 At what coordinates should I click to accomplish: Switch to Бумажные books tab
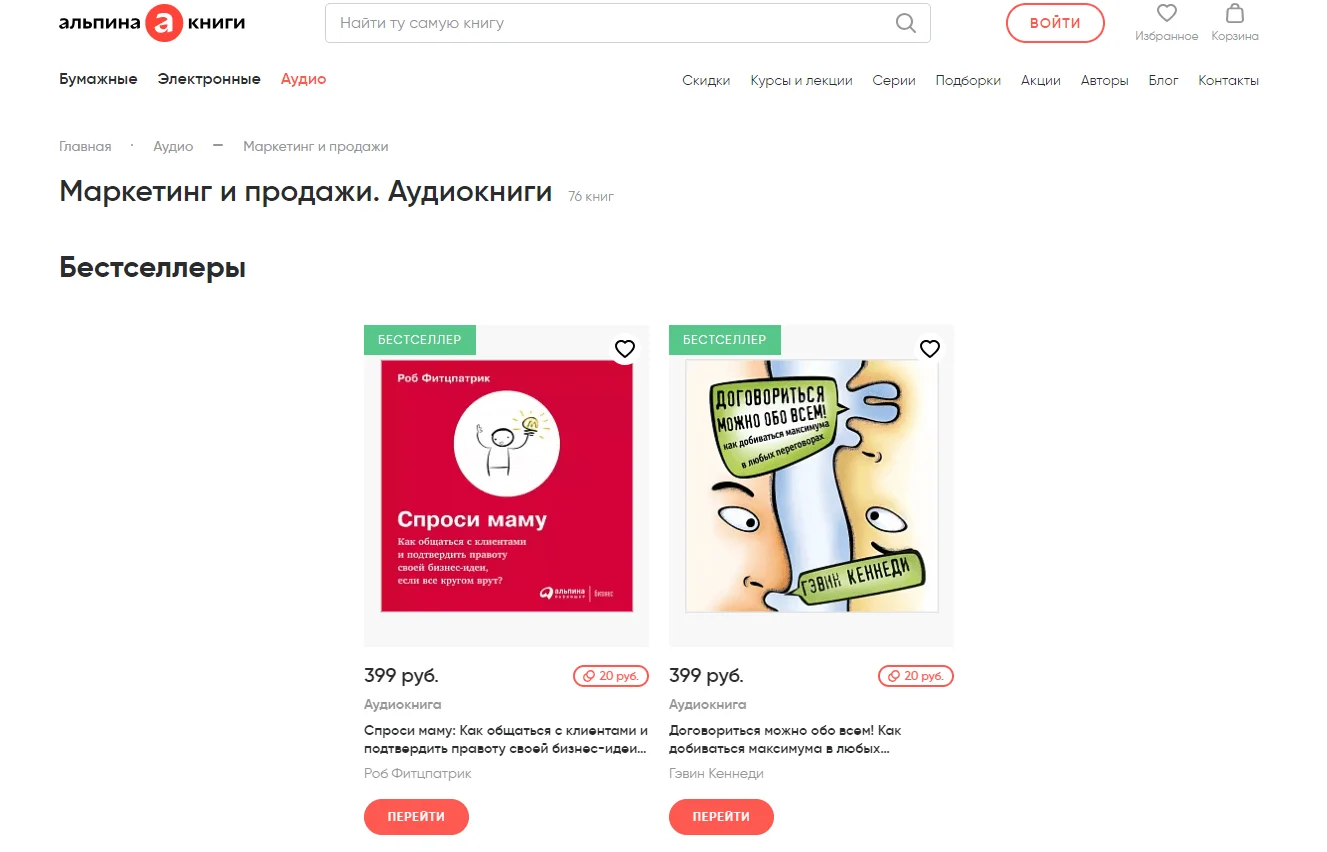98,79
